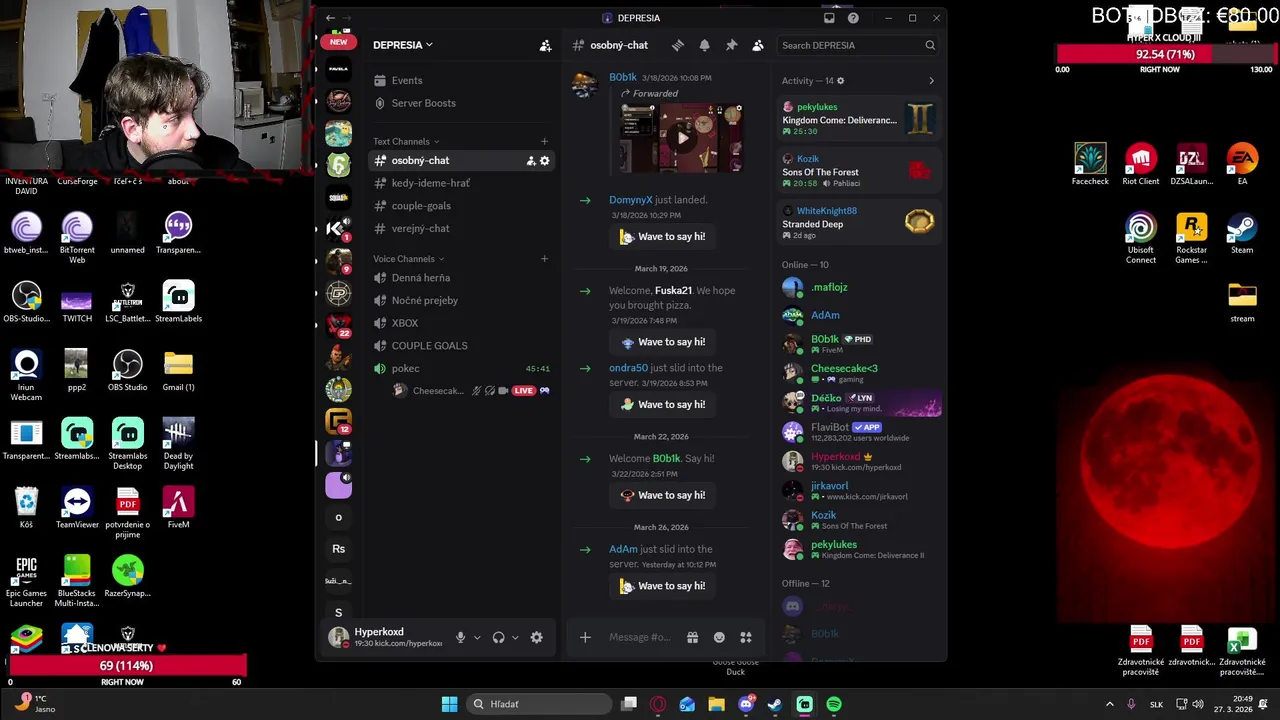Collapse the Text Channels category
The height and width of the screenshot is (720, 1280).
pos(406,141)
